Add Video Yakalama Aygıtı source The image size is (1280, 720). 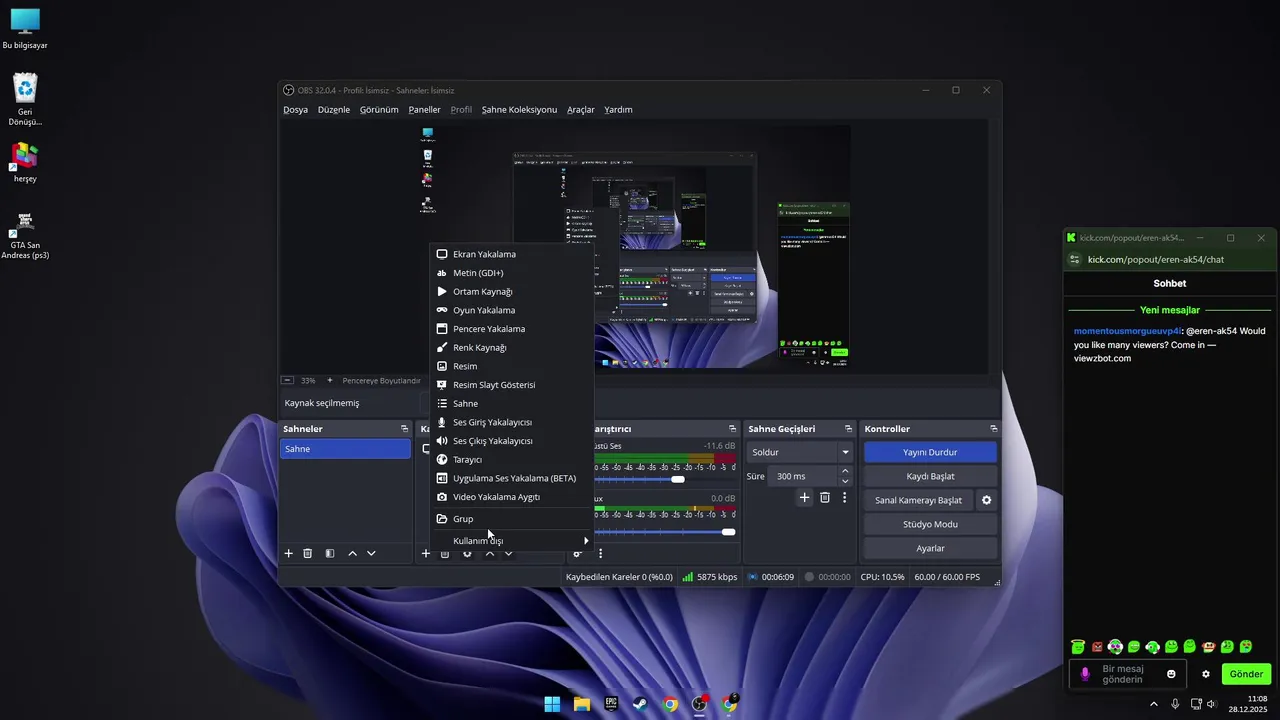click(x=512, y=497)
